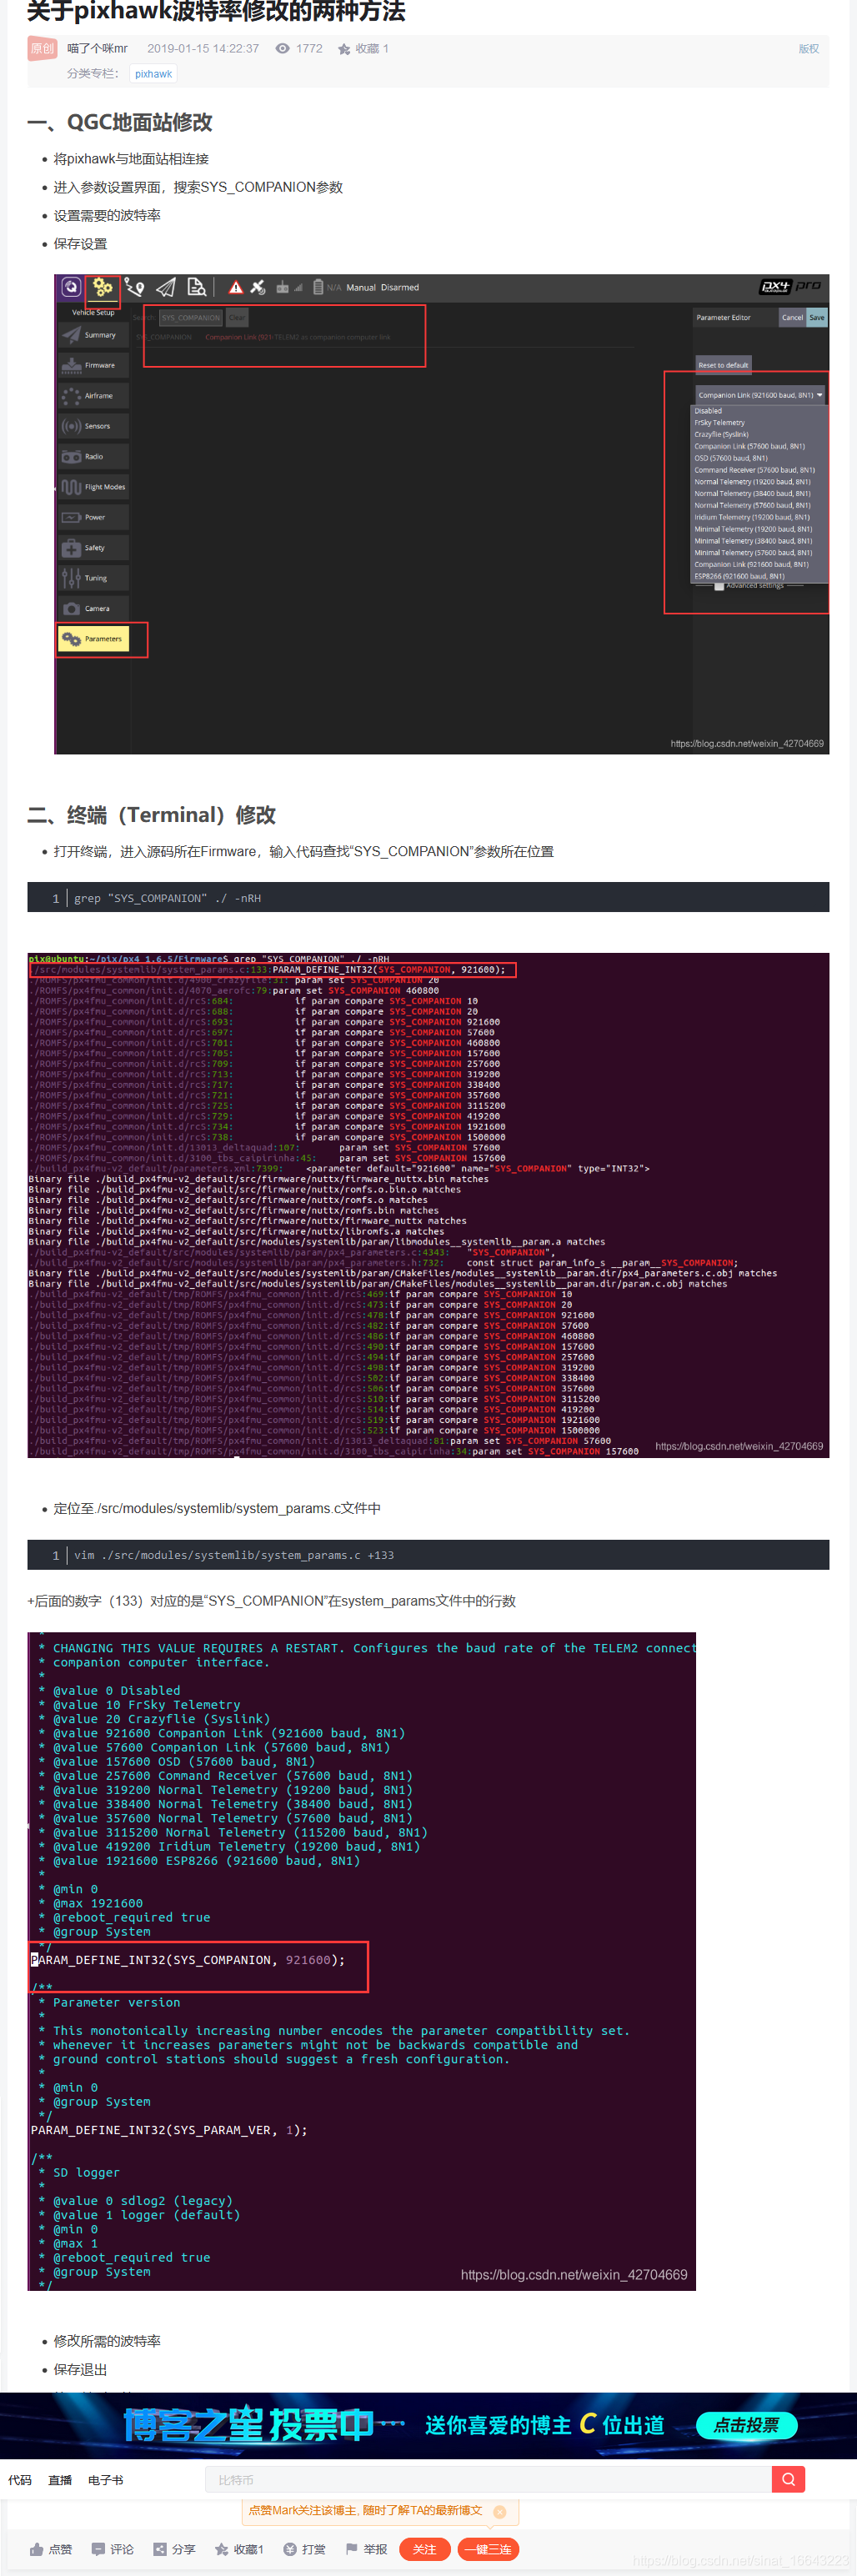The image size is (857, 2576).
Task: Click the red search magnifier button
Action: click(788, 2479)
